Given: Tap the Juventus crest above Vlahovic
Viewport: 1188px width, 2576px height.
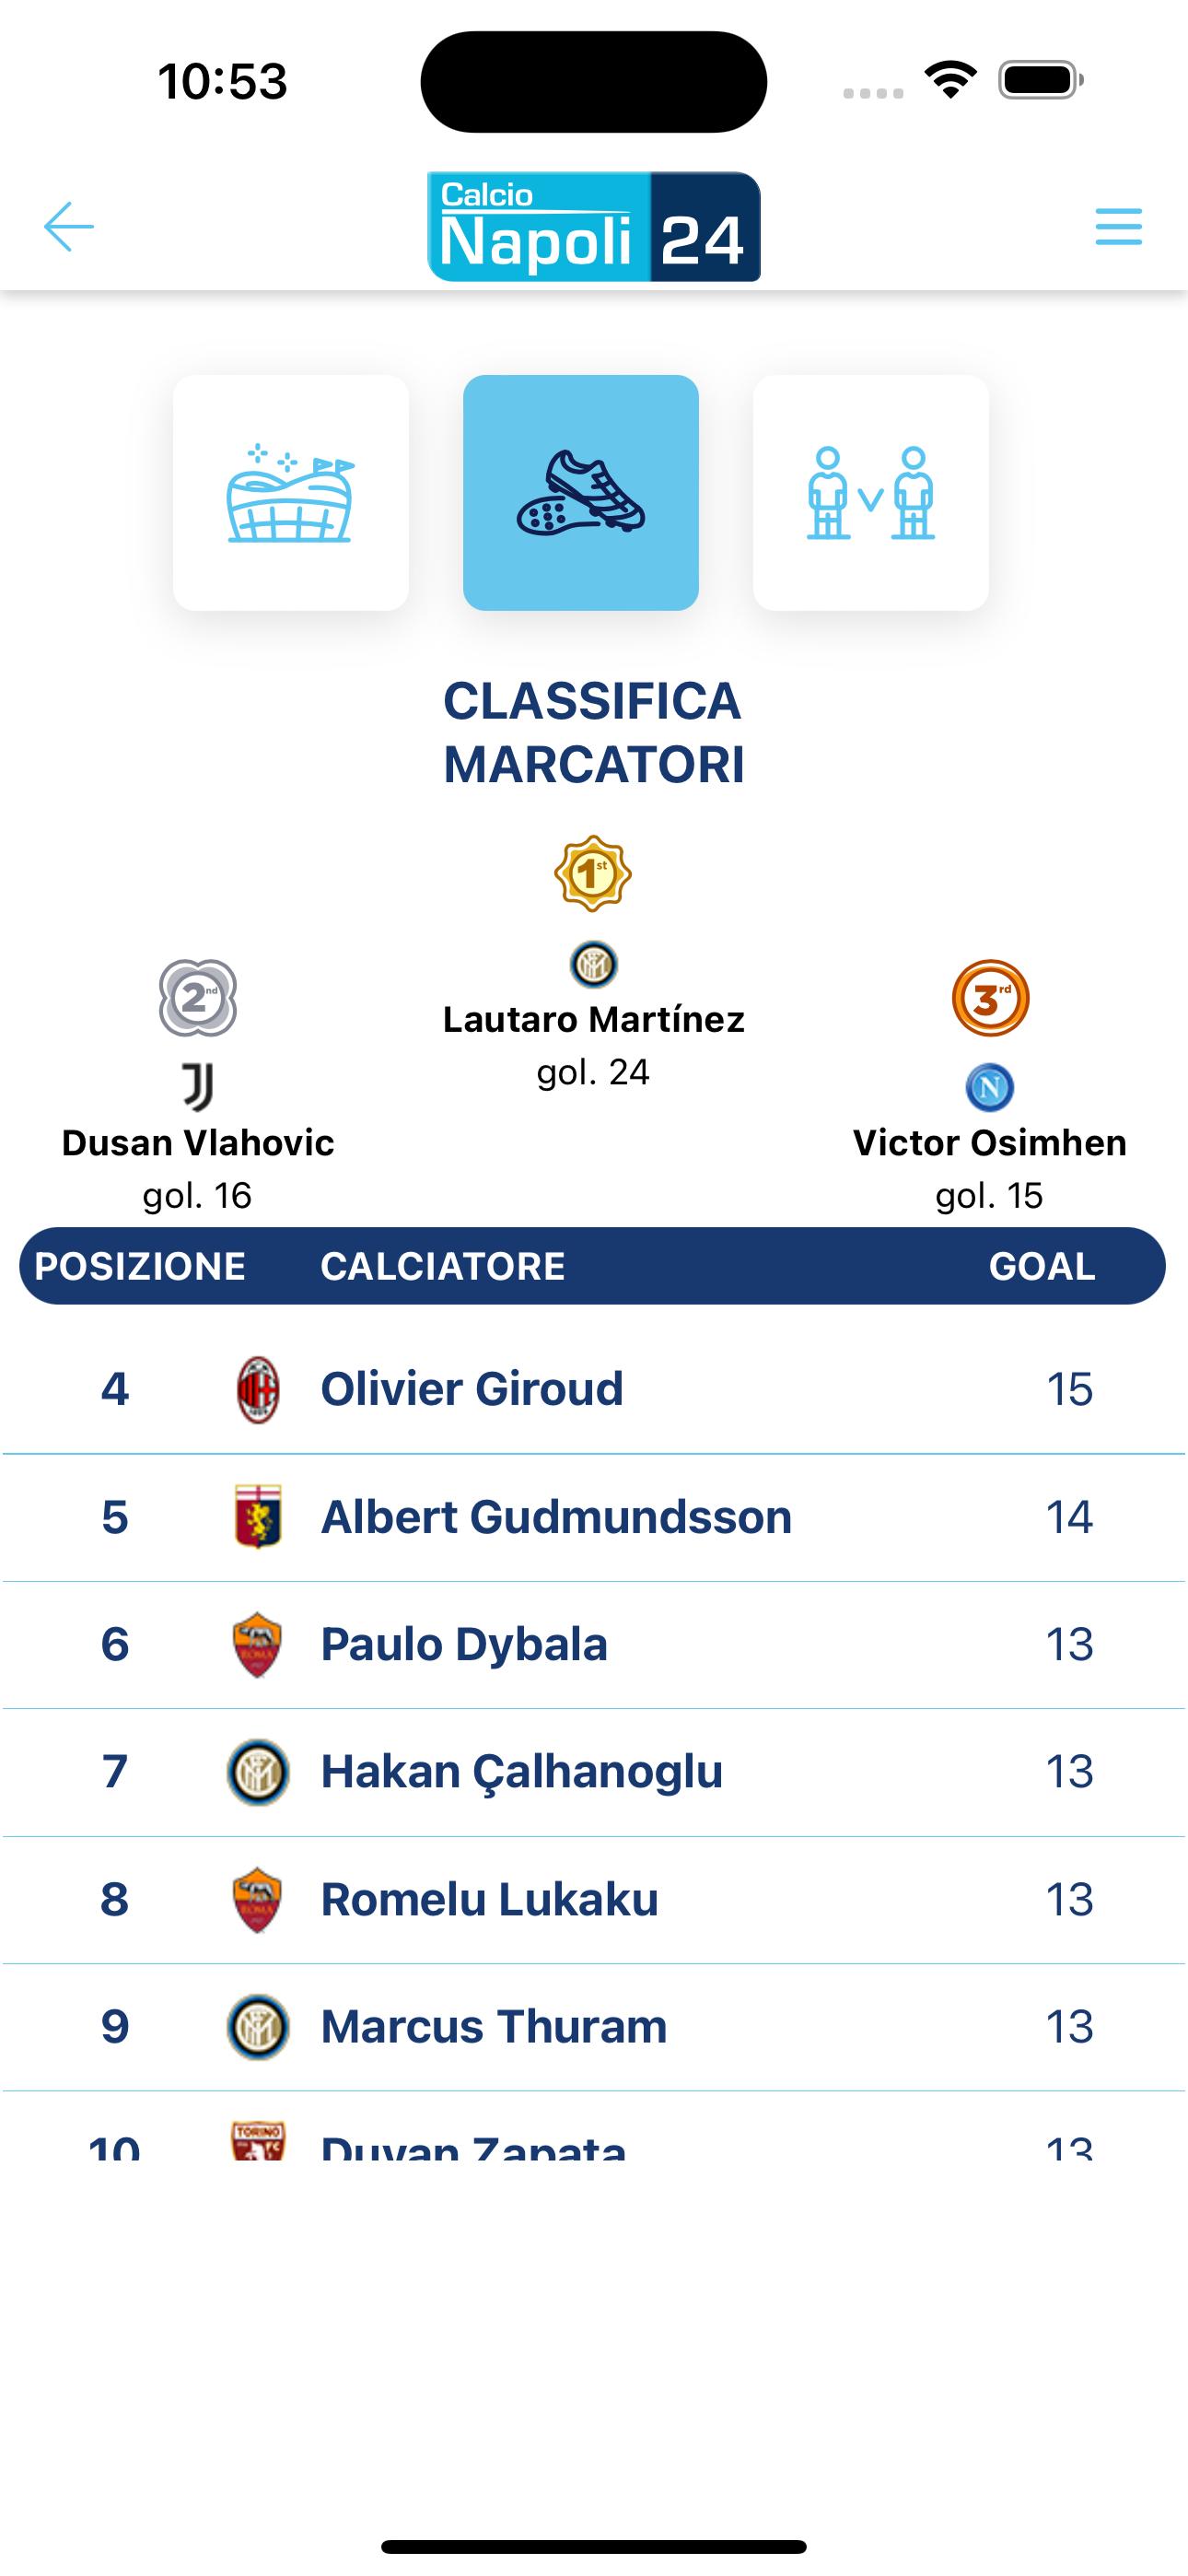Looking at the screenshot, I should click(198, 1087).
